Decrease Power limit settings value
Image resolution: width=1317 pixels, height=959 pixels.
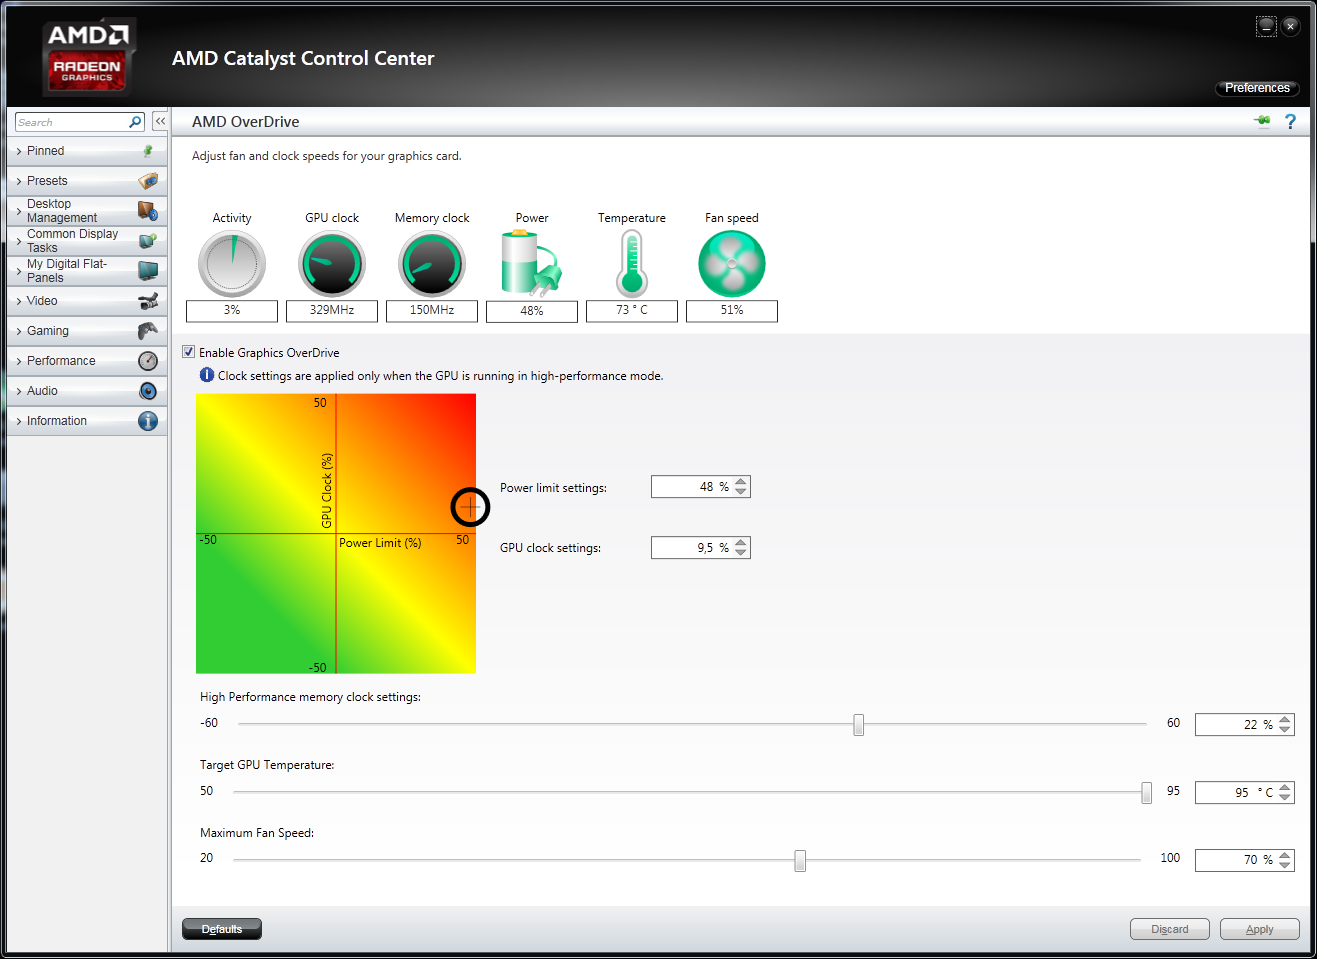[x=741, y=492]
